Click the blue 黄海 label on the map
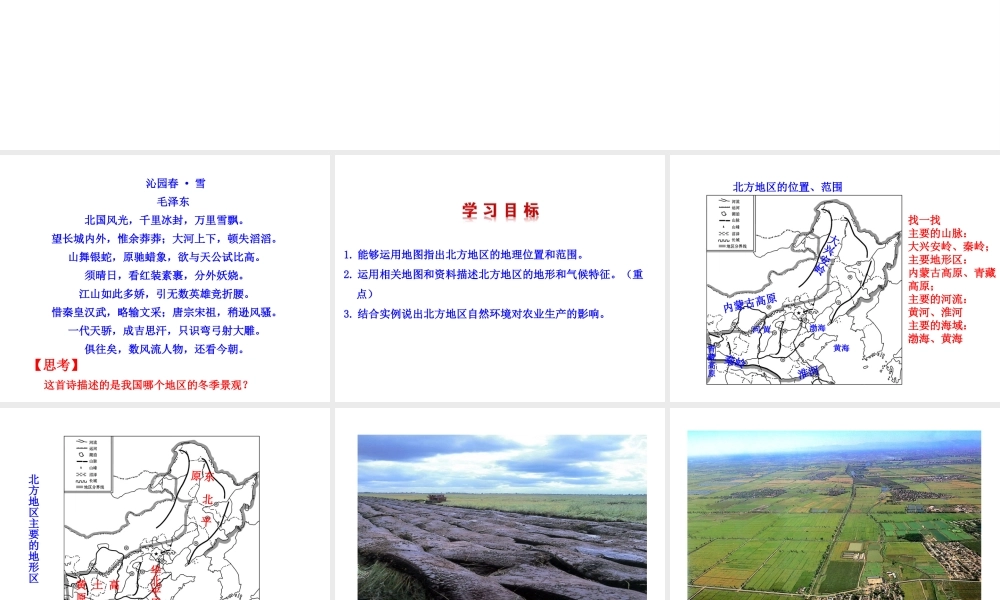 [x=841, y=348]
